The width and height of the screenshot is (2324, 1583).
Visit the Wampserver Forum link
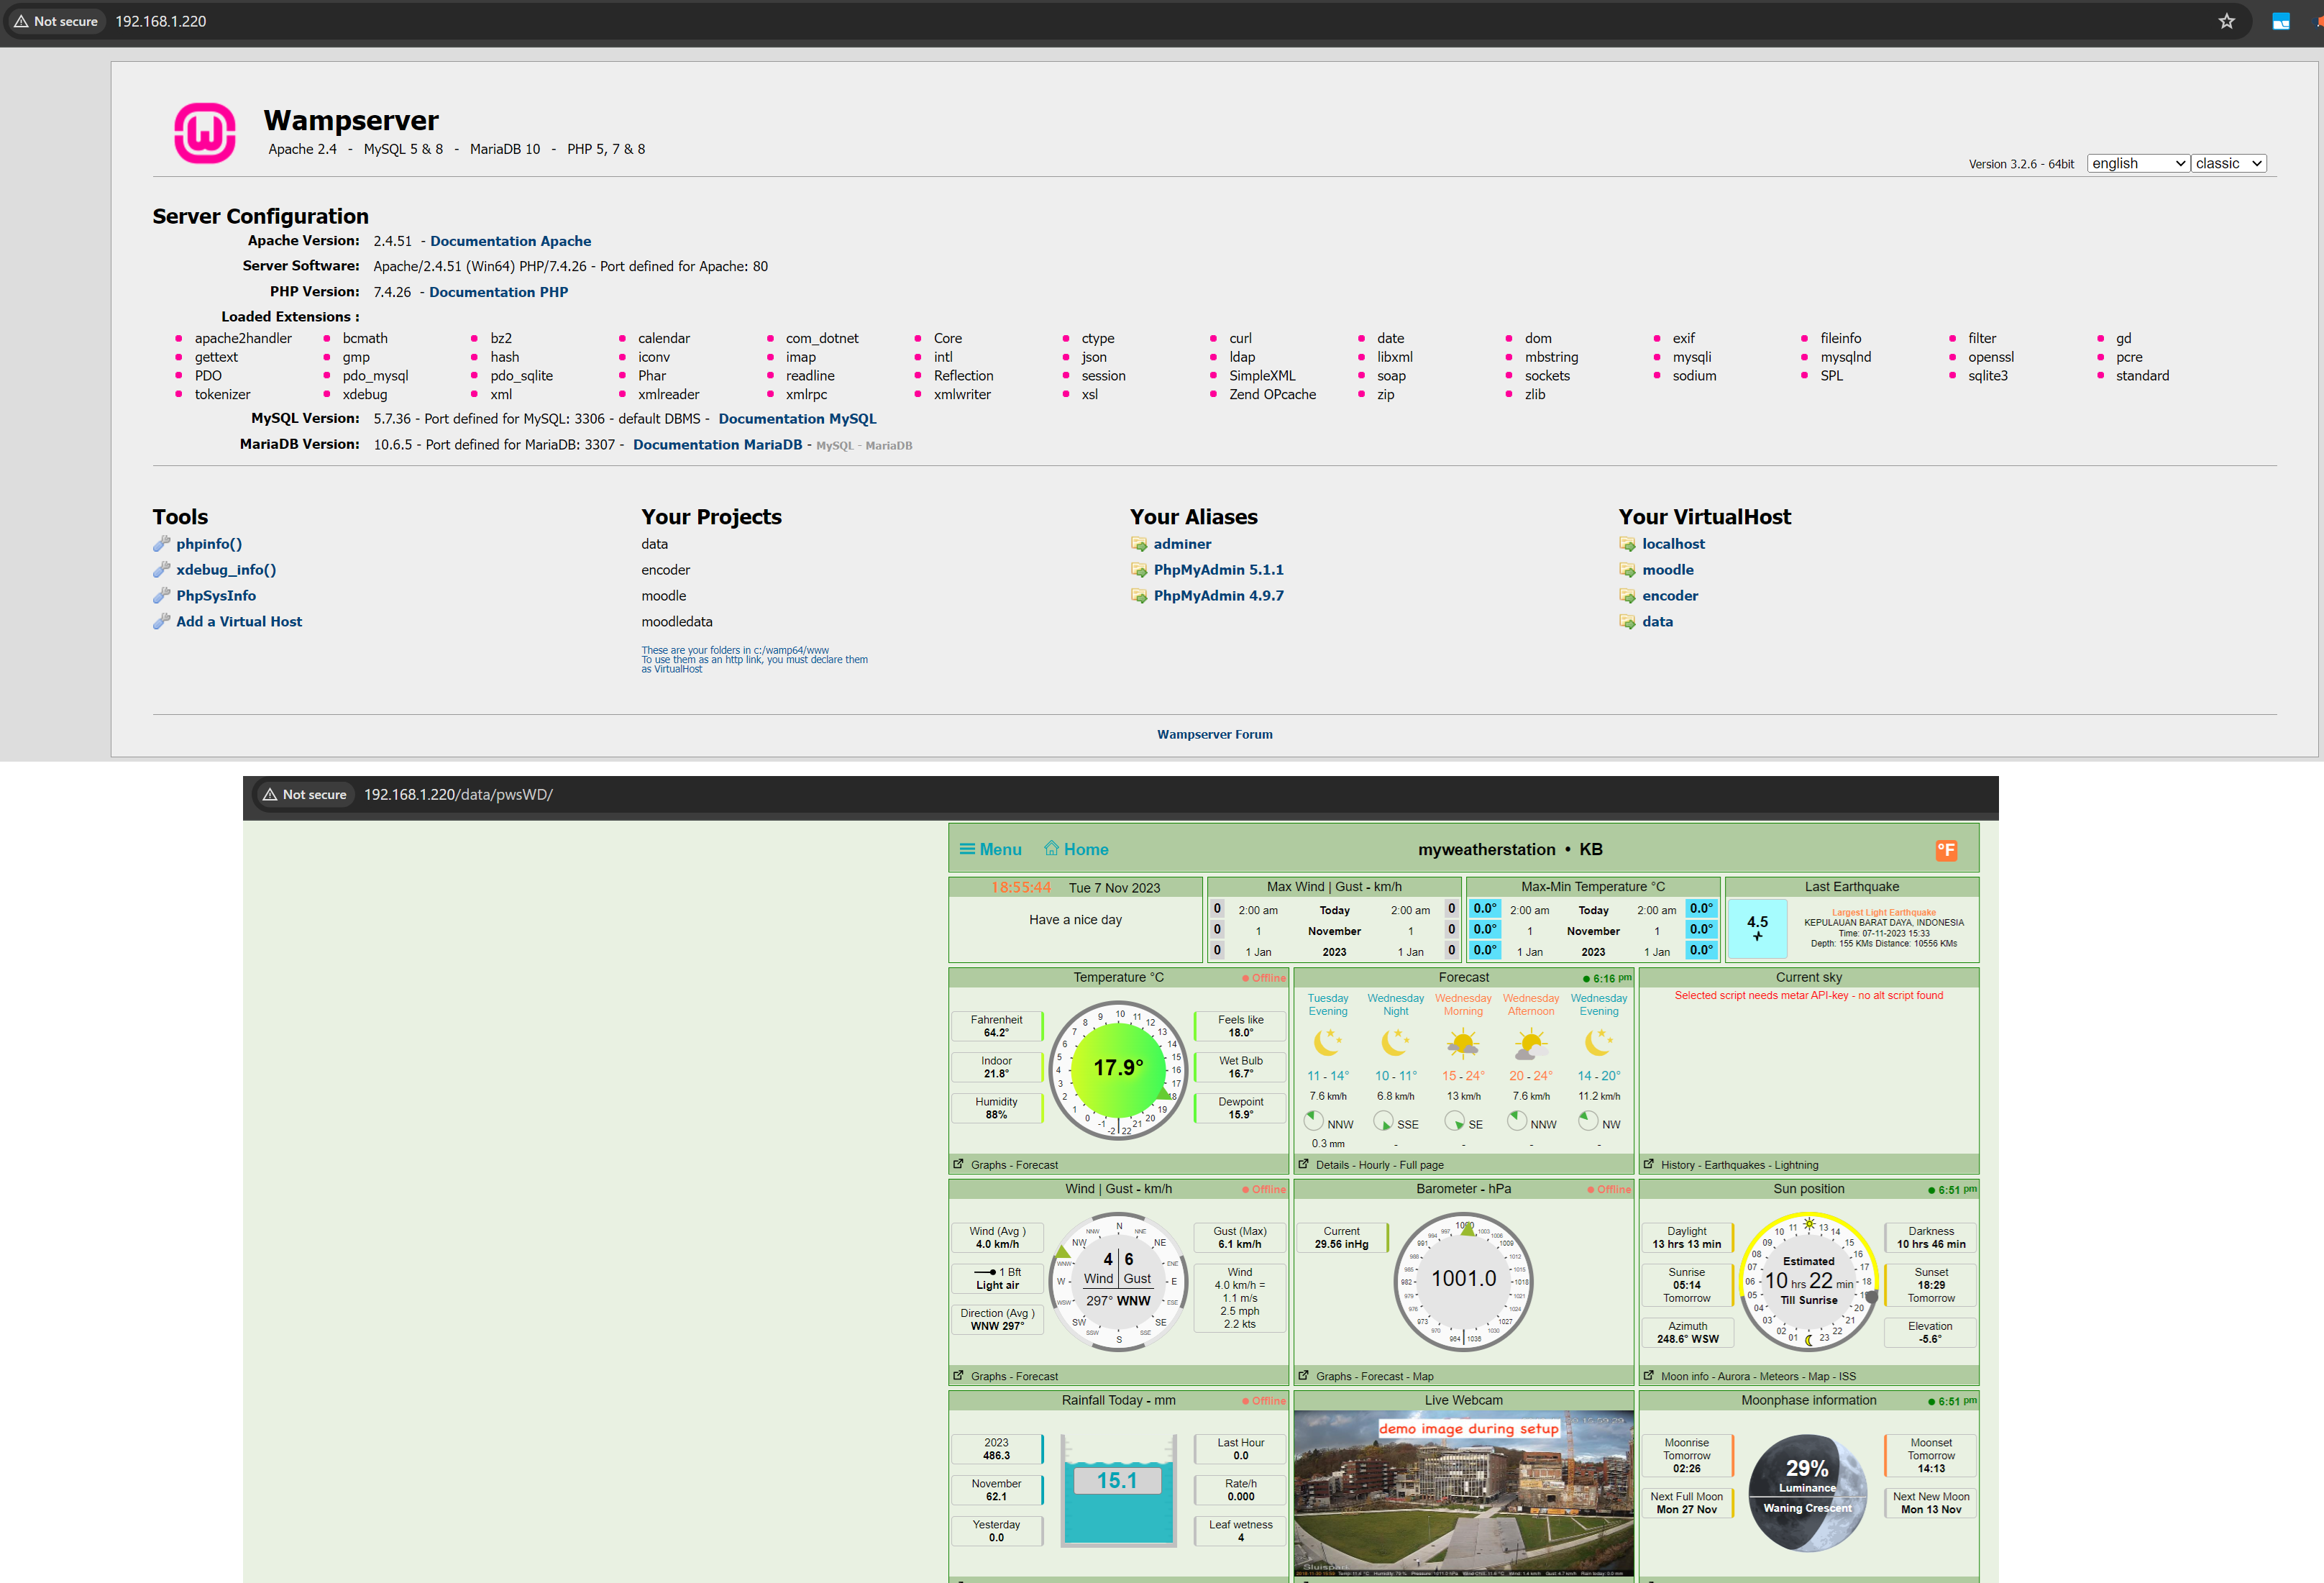[x=1214, y=734]
